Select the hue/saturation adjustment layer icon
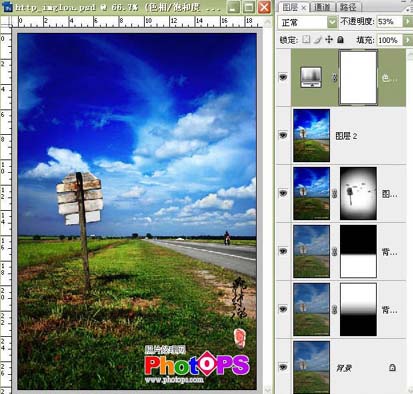This screenshot has height=394, width=413. (x=311, y=77)
